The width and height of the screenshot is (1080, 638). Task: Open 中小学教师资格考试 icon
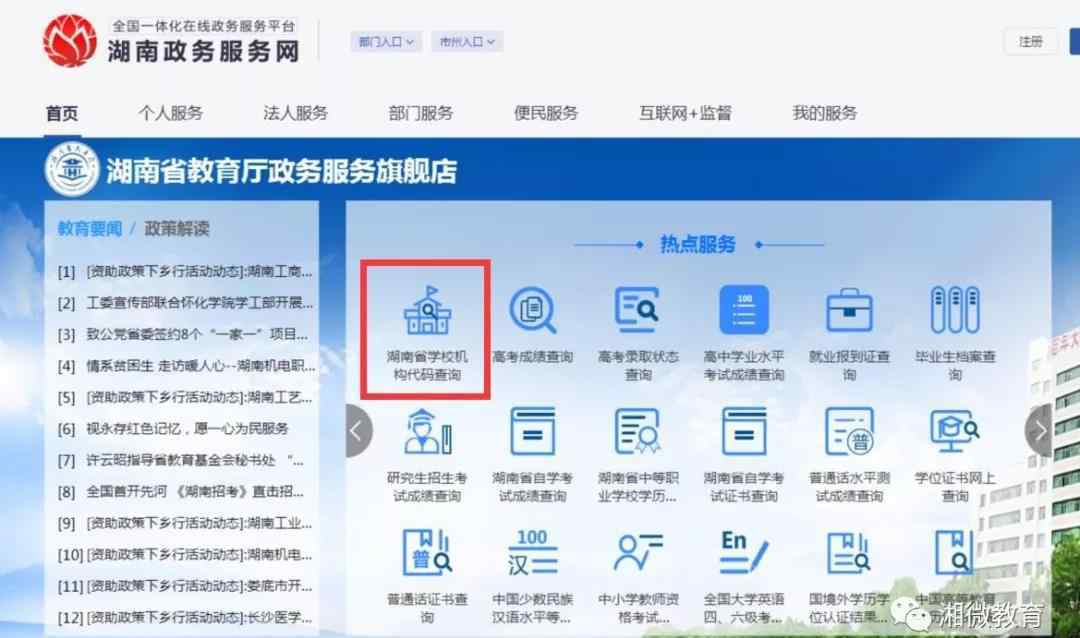click(638, 553)
